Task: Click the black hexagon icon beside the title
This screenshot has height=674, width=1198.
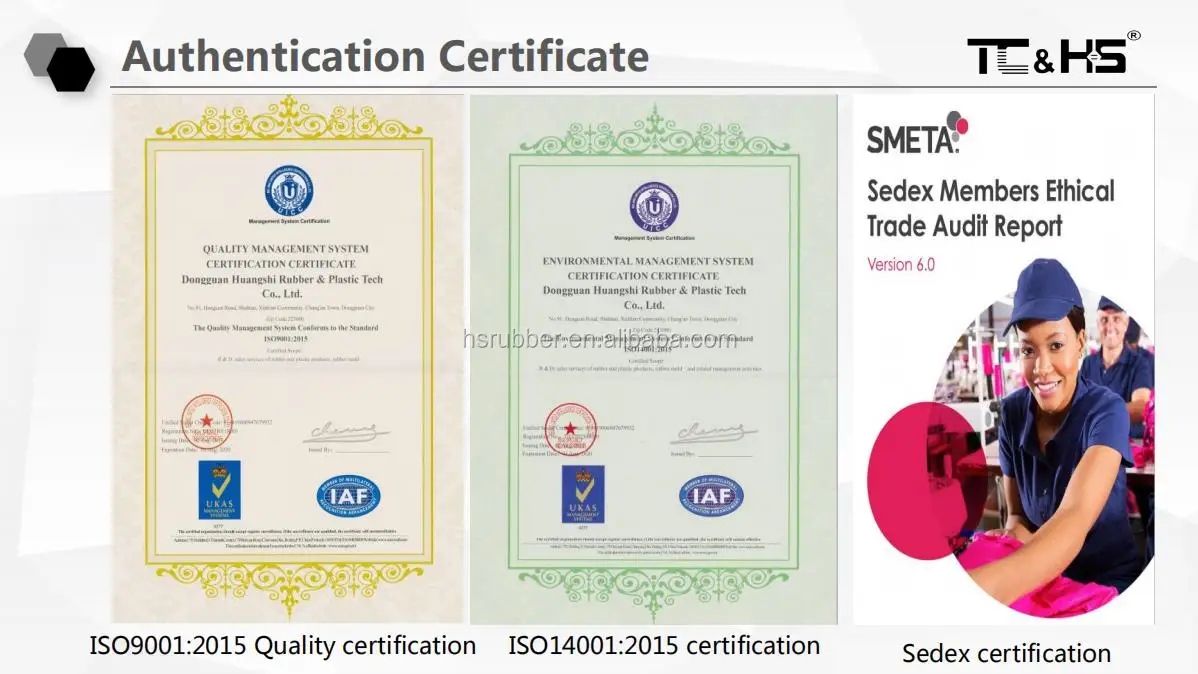Action: pos(70,70)
